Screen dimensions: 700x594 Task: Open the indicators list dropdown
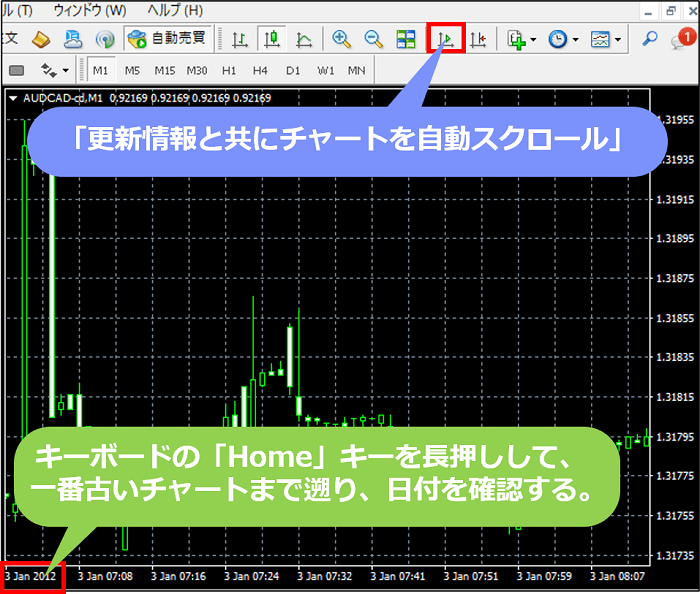pos(520,40)
